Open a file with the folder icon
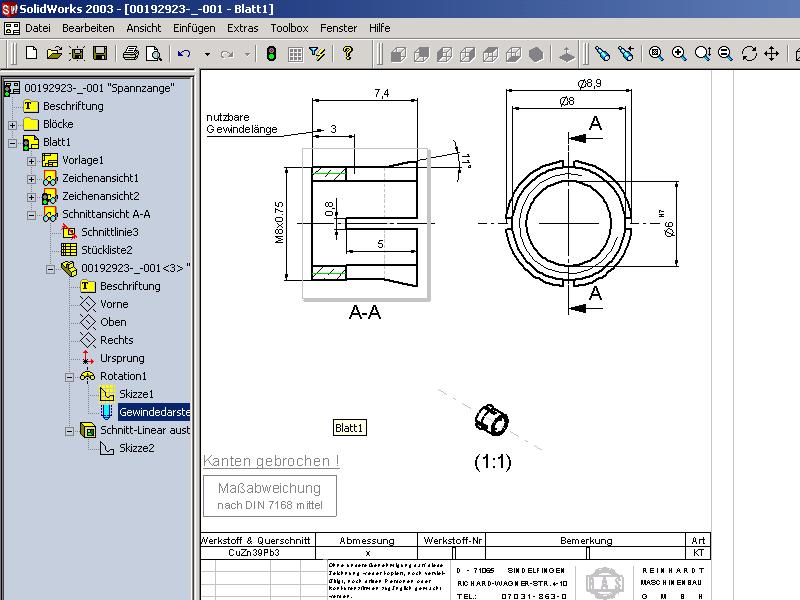Image resolution: width=800 pixels, height=600 pixels. click(x=55, y=54)
